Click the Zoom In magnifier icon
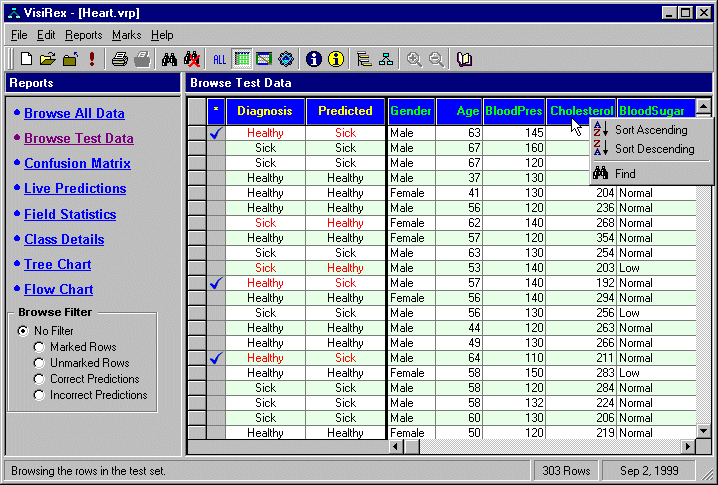The image size is (718, 485). tap(414, 59)
